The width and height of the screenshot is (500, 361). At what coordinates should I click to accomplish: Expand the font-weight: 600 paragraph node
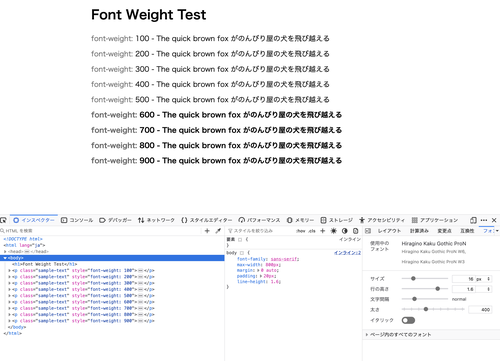pos(9,302)
